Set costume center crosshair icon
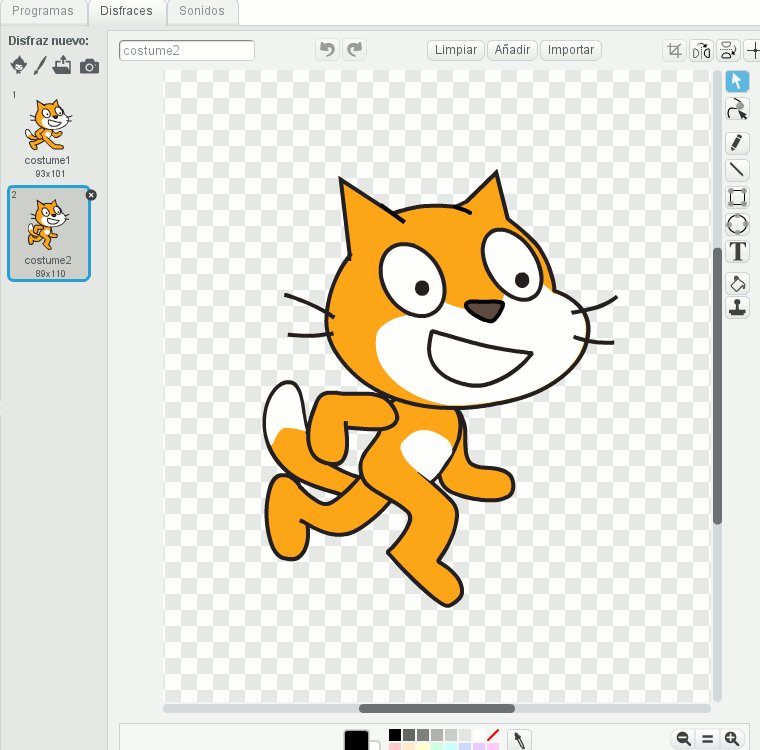The width and height of the screenshot is (760, 750). coord(752,50)
